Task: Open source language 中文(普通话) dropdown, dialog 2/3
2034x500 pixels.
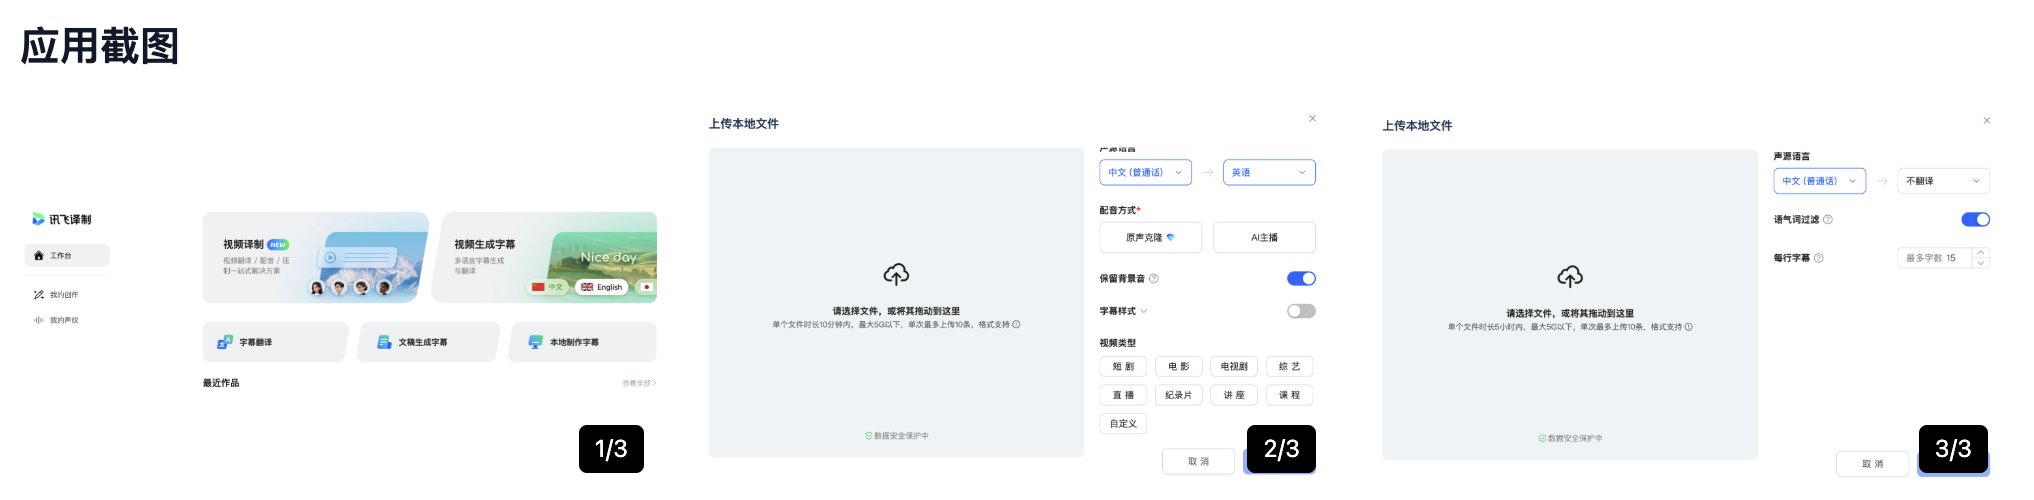Action: pyautogui.click(x=1145, y=173)
